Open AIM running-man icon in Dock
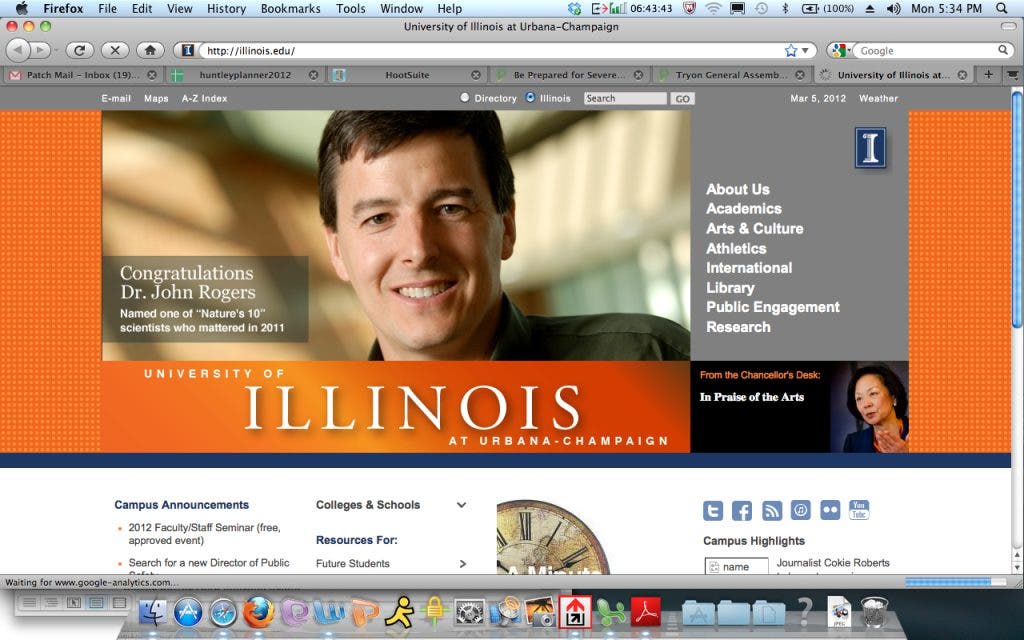1024x640 pixels. tap(399, 613)
